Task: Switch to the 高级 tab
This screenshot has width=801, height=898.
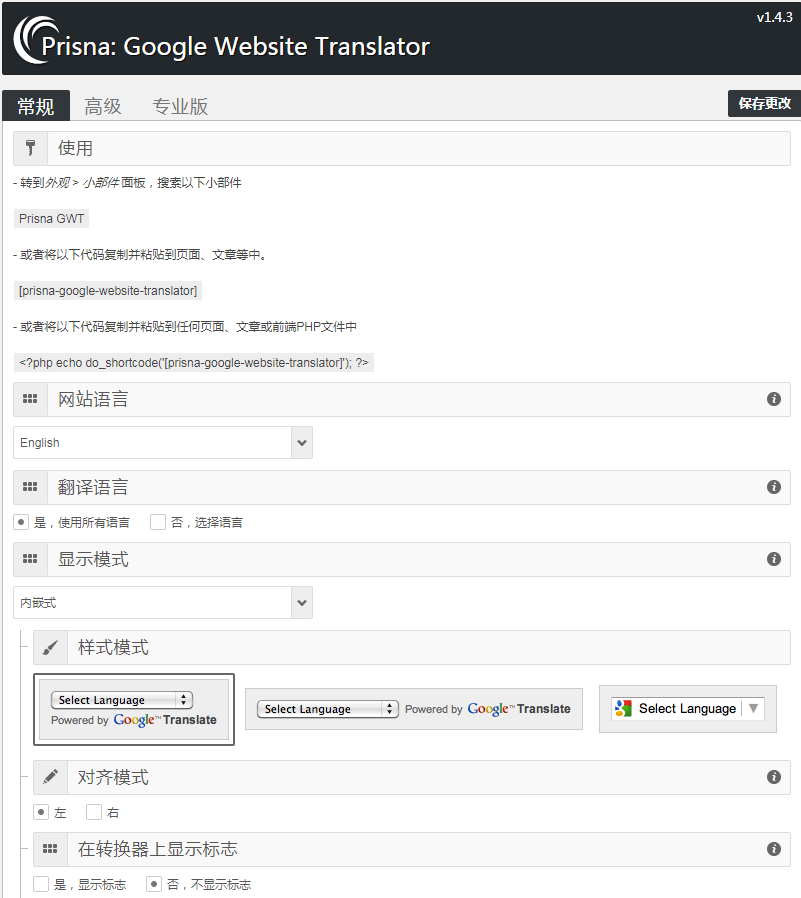Action: (103, 106)
